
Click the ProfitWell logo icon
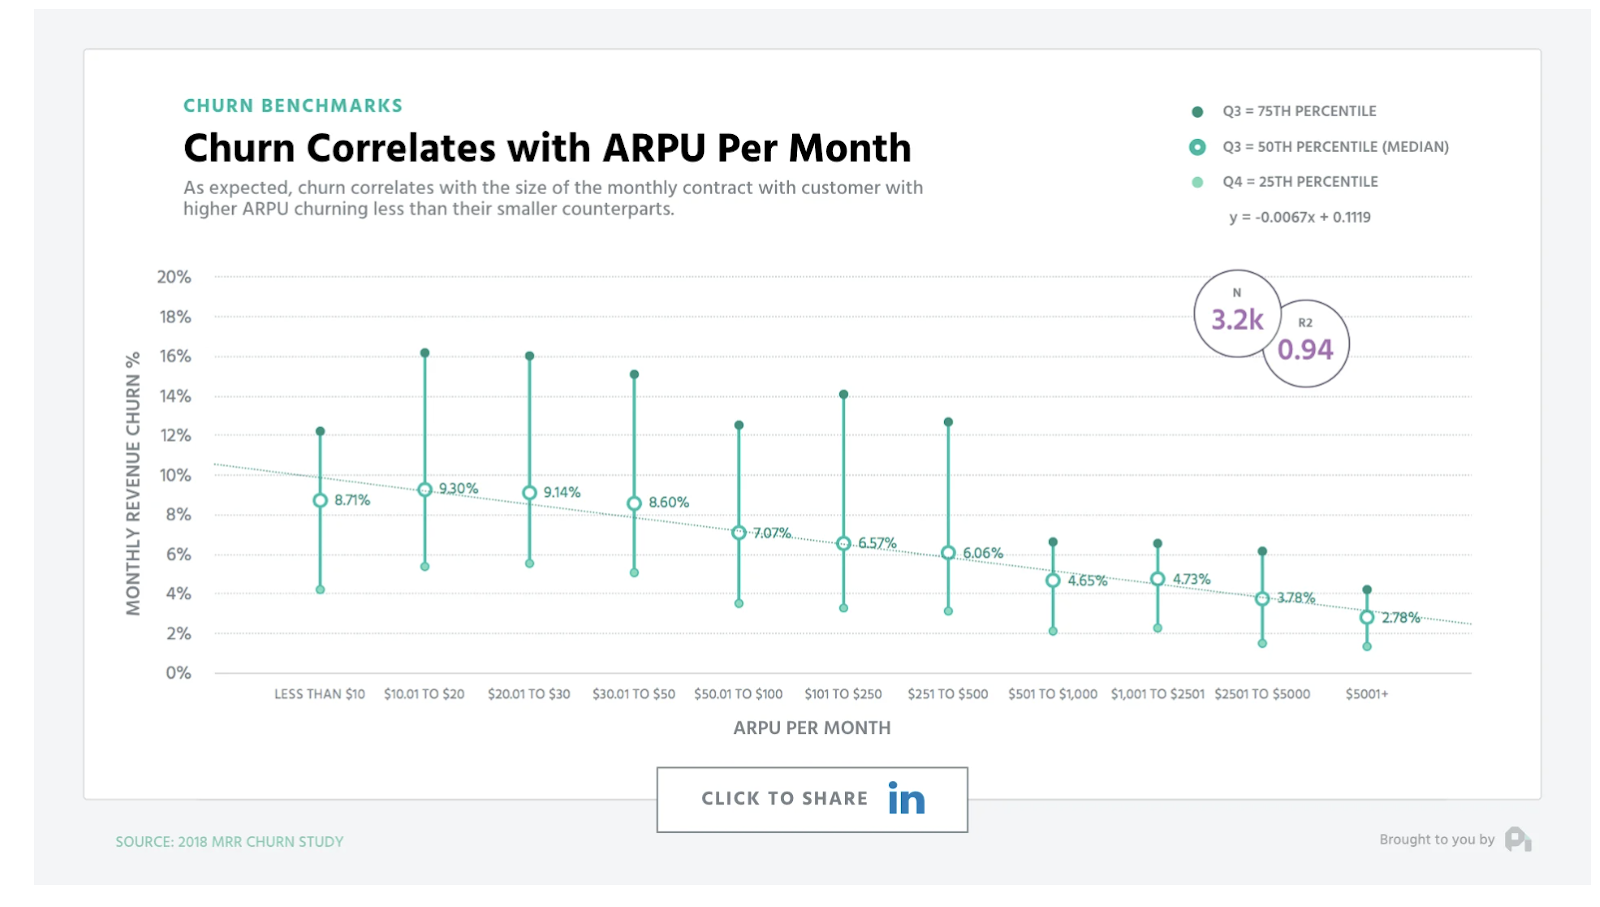click(x=1517, y=840)
